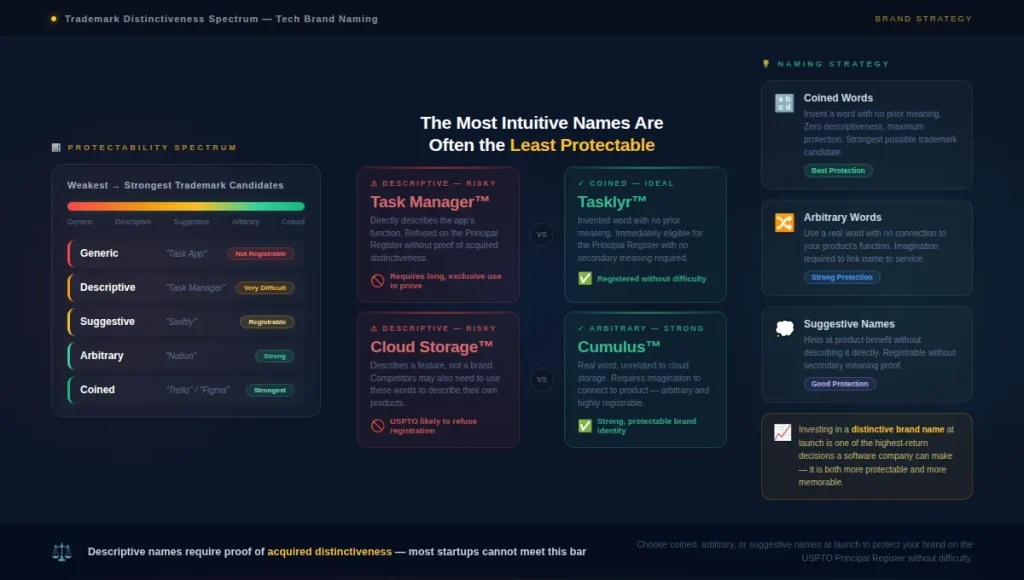Click the red-to-green spectrum gradient bar
1024x580 pixels.
[185, 206]
